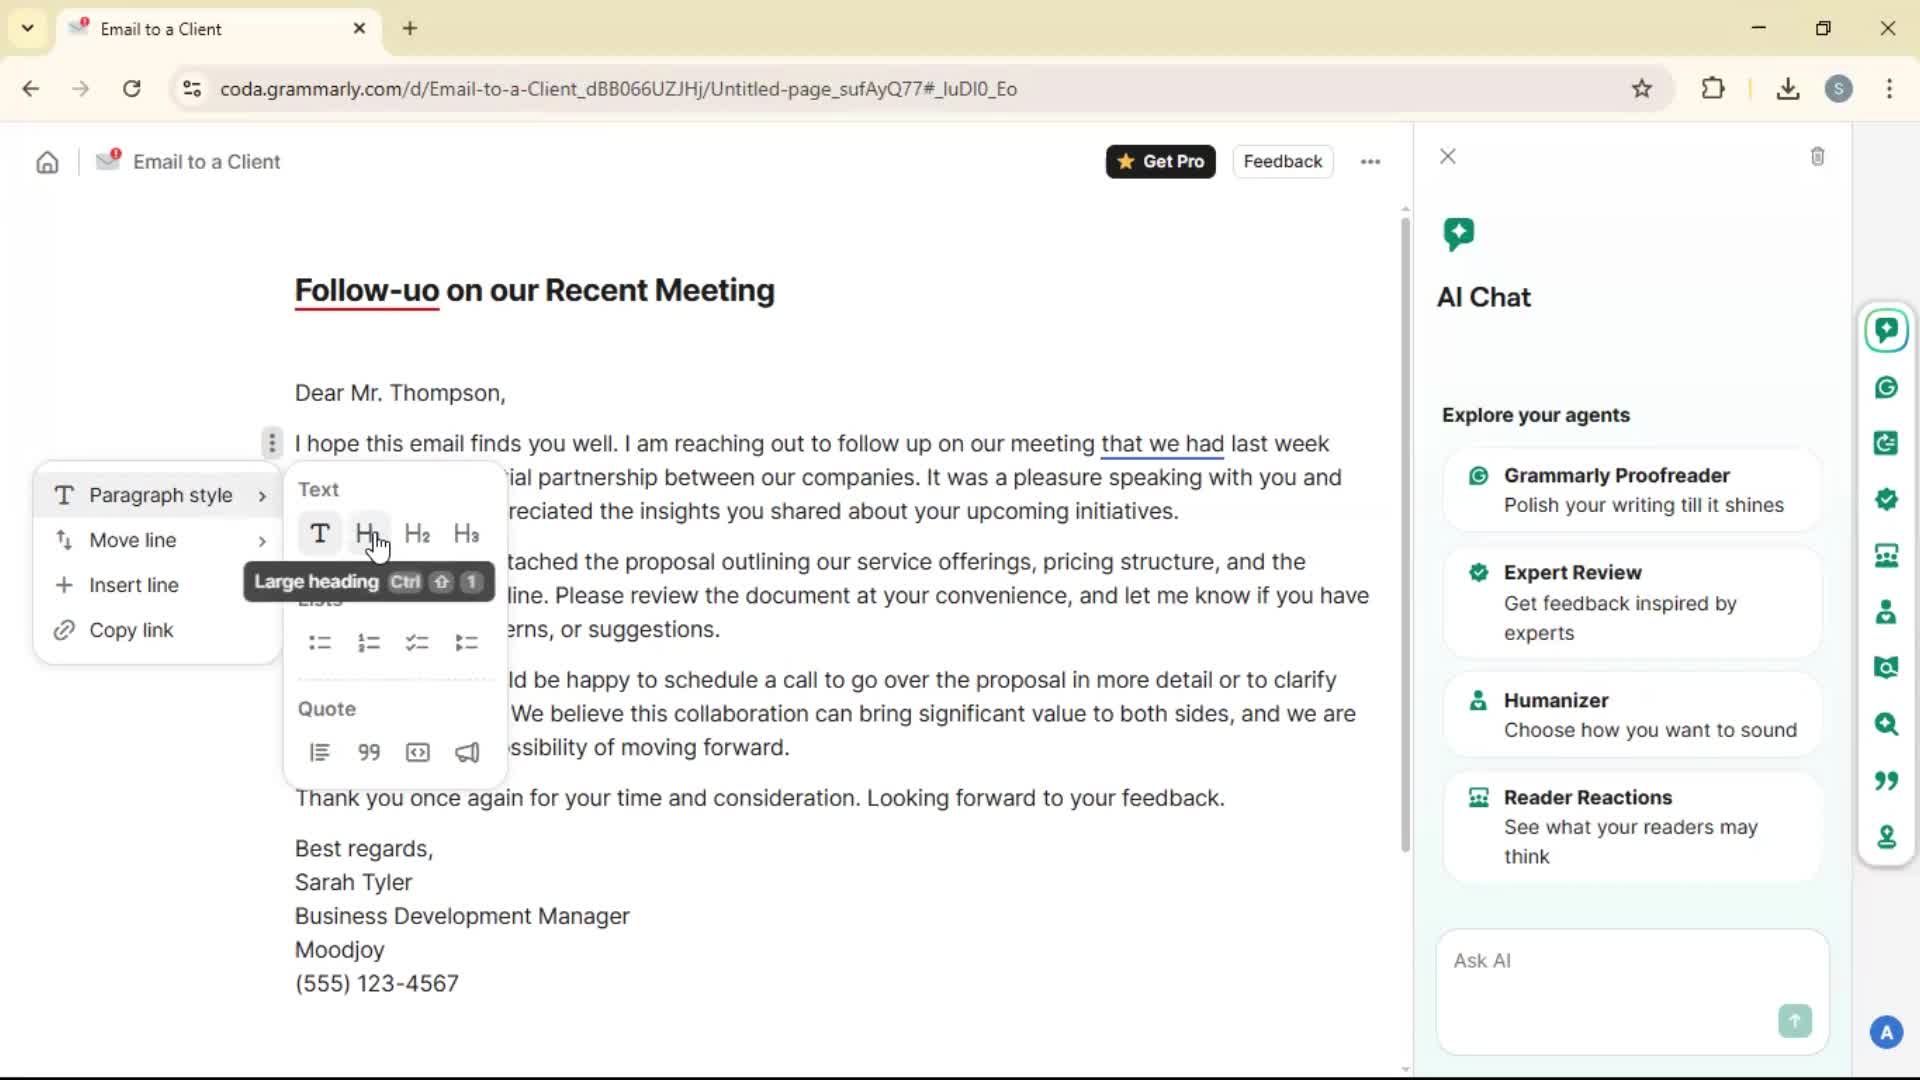Apply the H2 medium heading style
The image size is (1920, 1080).
[417, 534]
